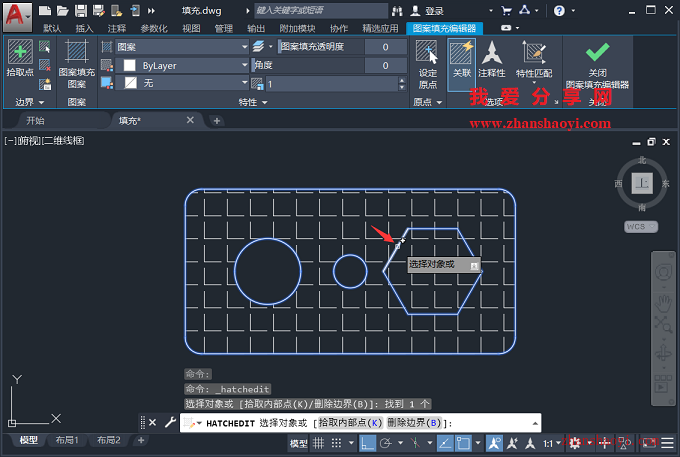This screenshot has height=457, width=680.
Task: Expand the 原点 panel arrow
Action: (439, 103)
